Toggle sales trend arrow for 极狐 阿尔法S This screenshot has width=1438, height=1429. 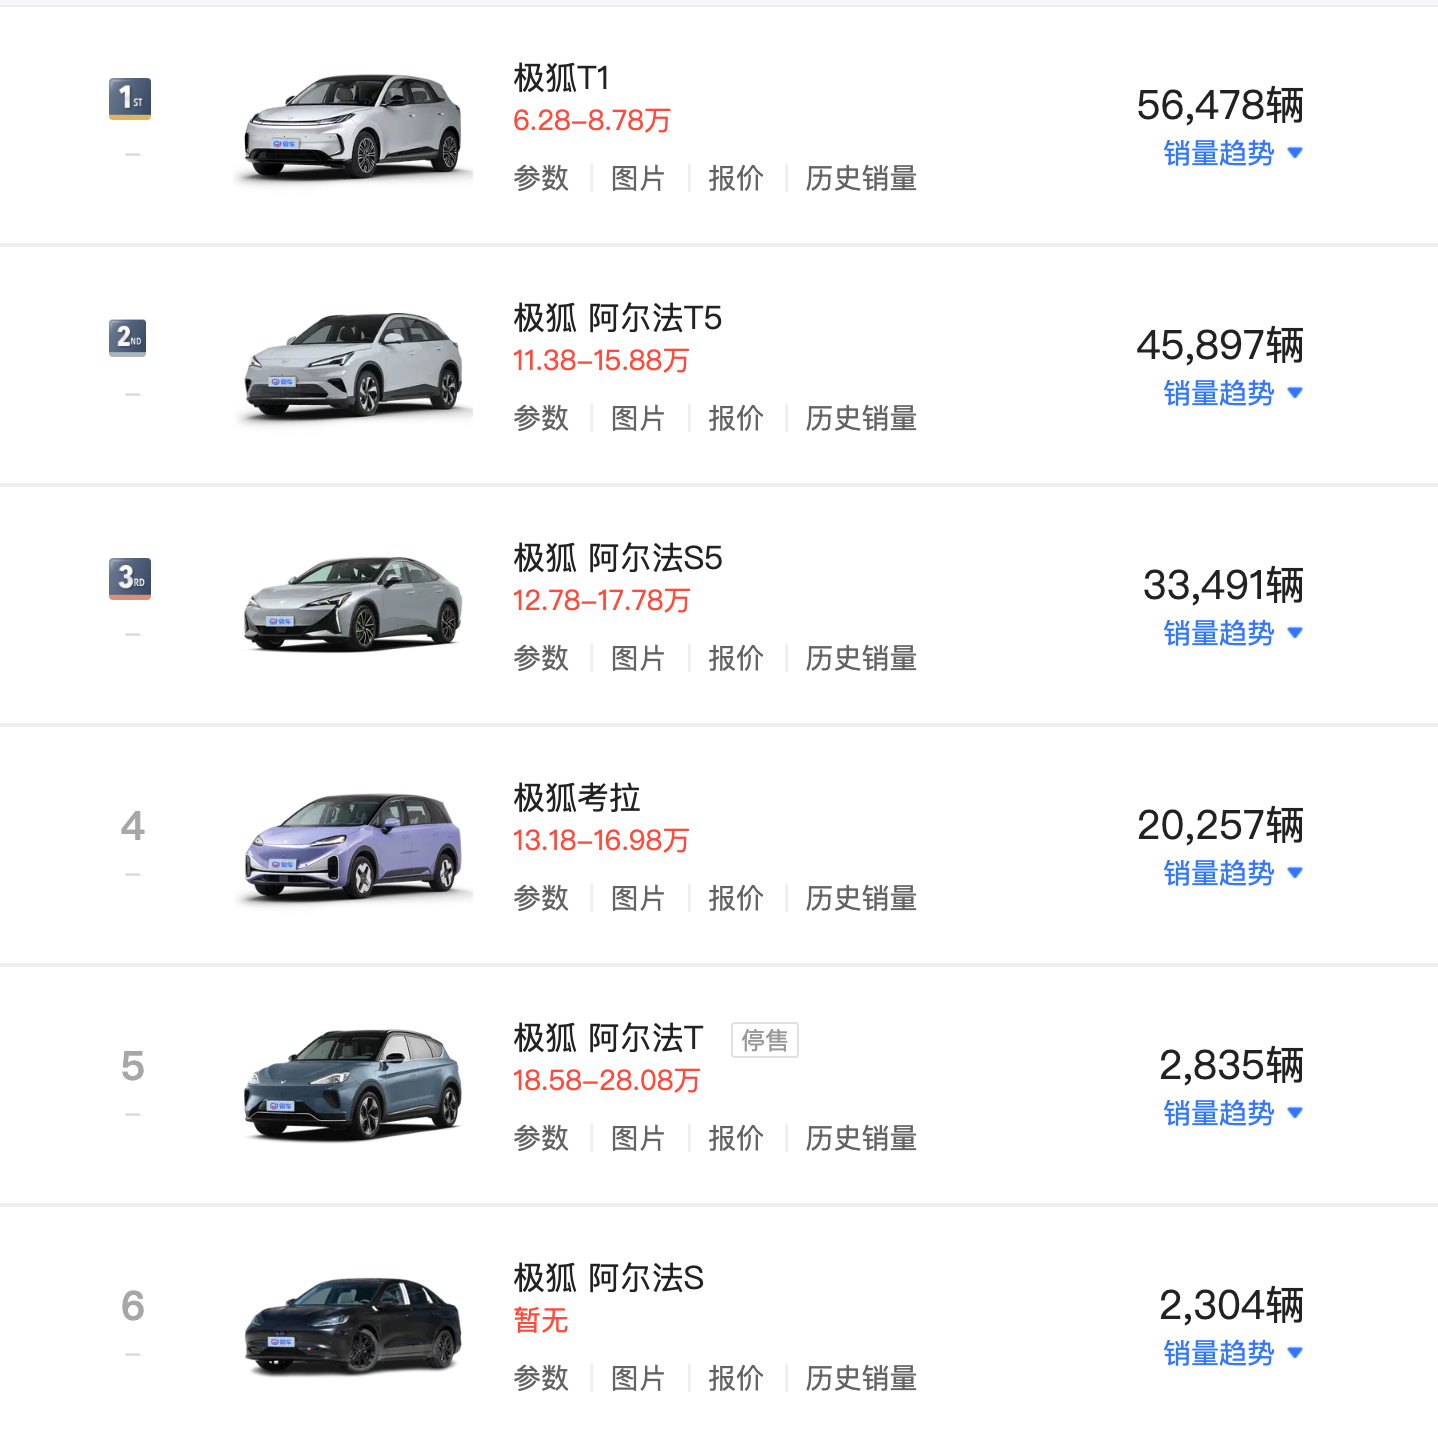point(1295,1353)
